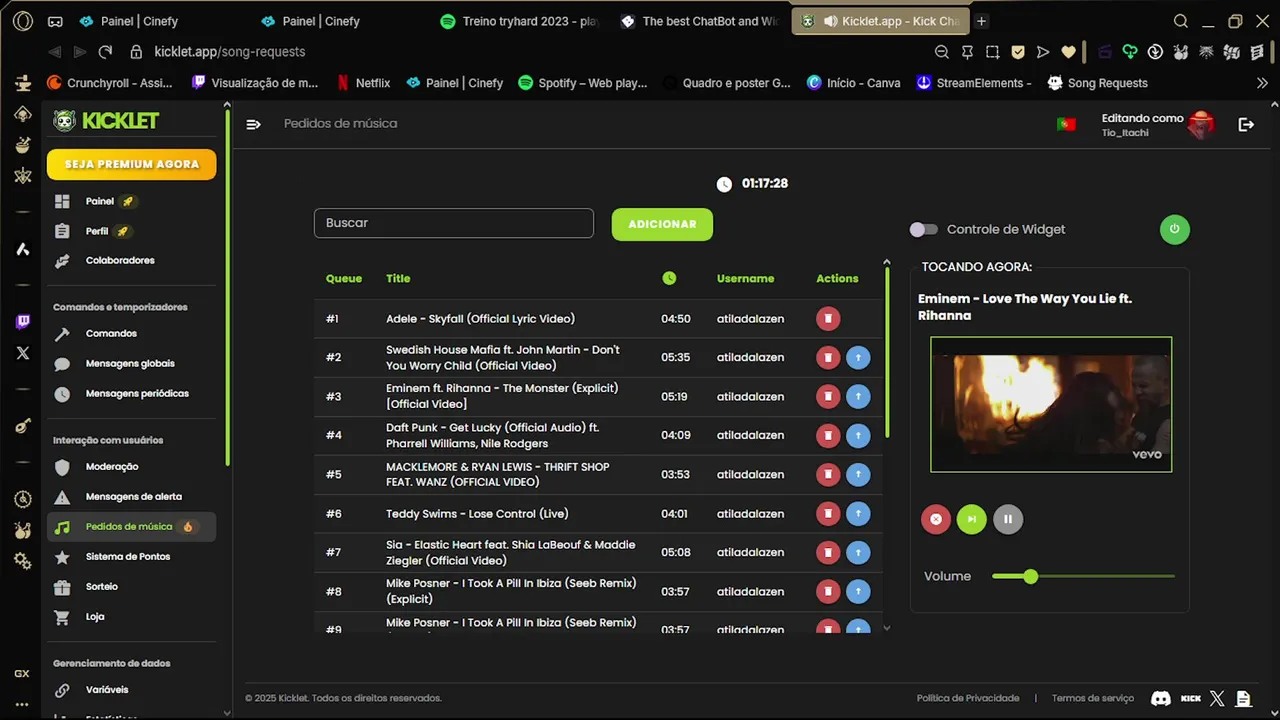Select Pedidos de música in sidebar
Image resolution: width=1280 pixels, height=720 pixels.
[x=131, y=526]
